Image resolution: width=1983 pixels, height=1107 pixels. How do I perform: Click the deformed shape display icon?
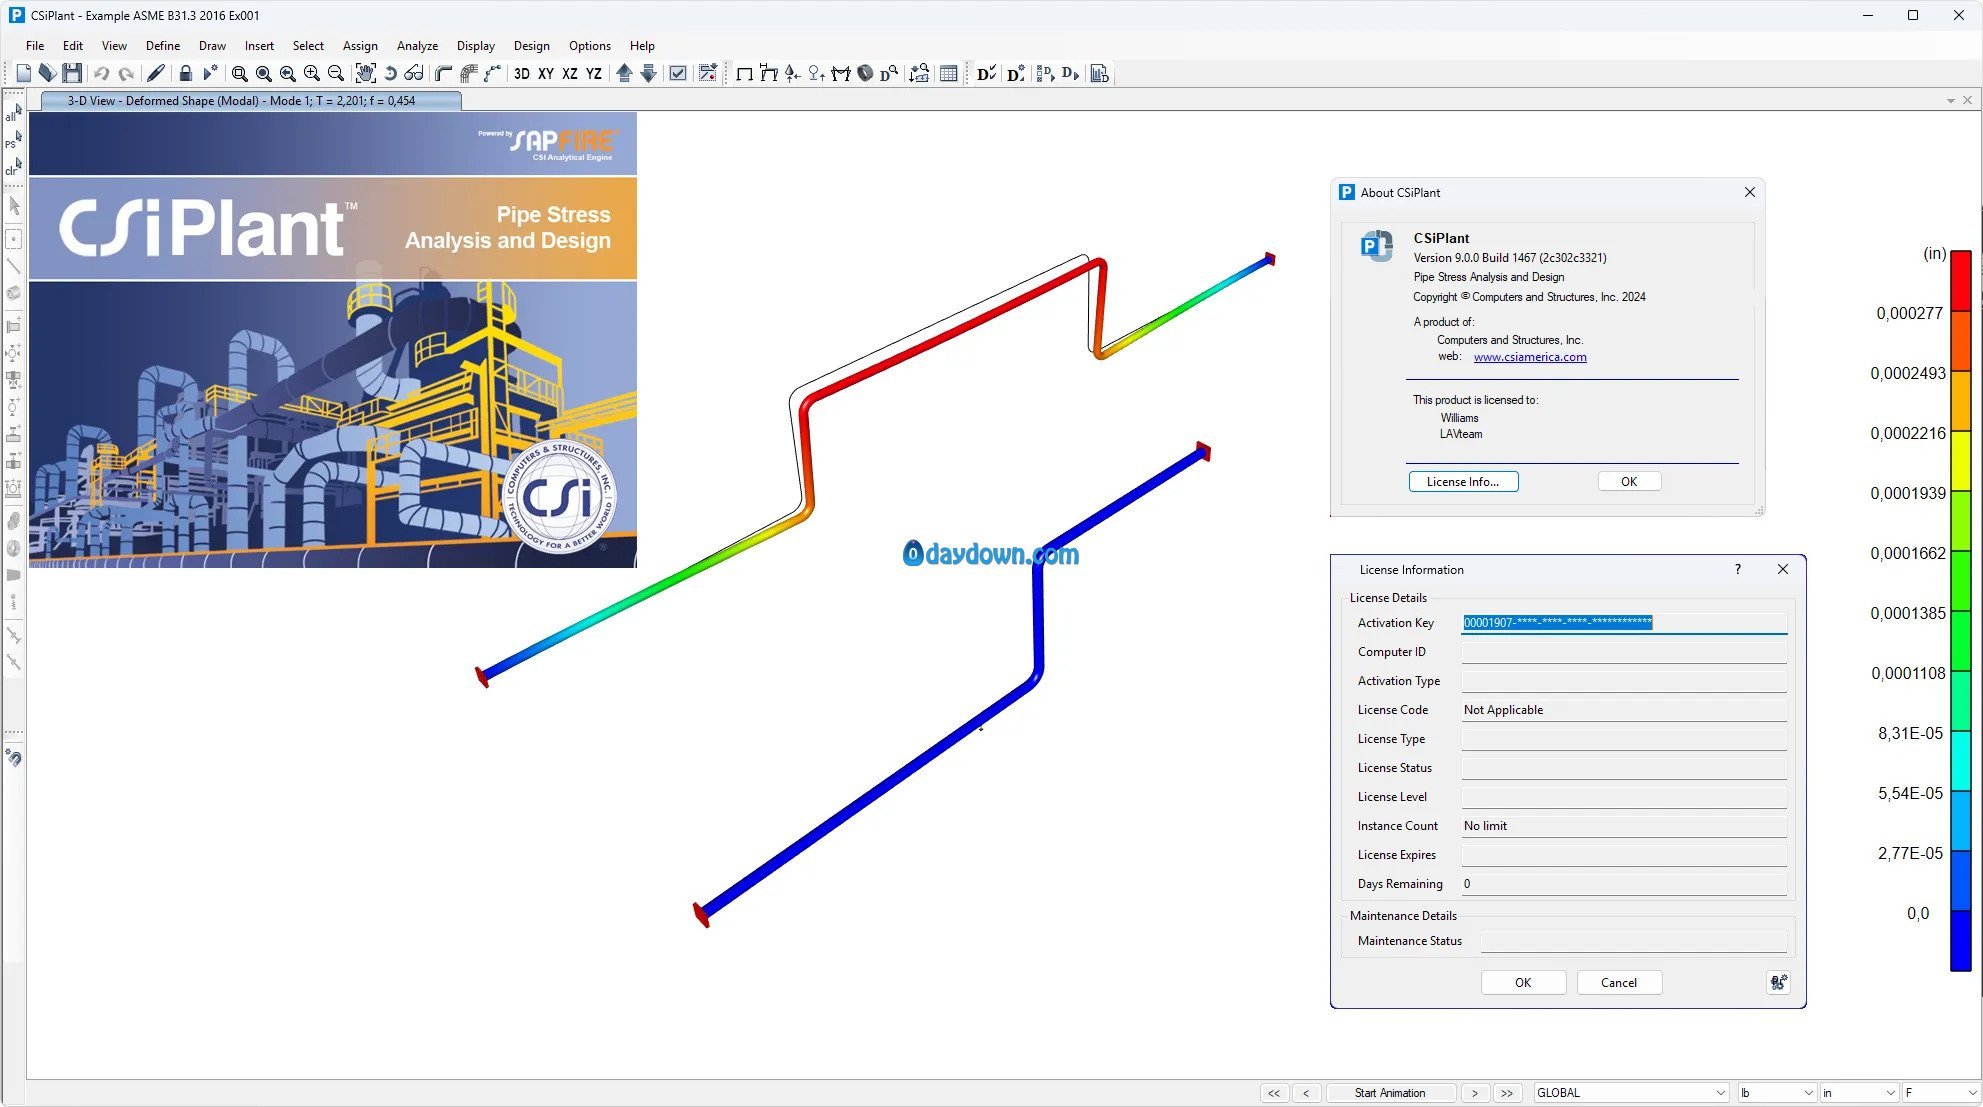click(768, 73)
